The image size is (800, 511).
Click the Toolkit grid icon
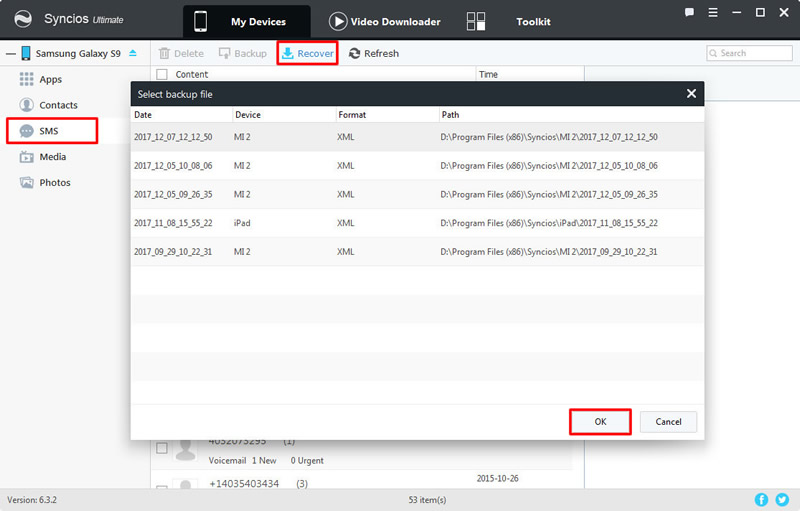click(x=476, y=21)
